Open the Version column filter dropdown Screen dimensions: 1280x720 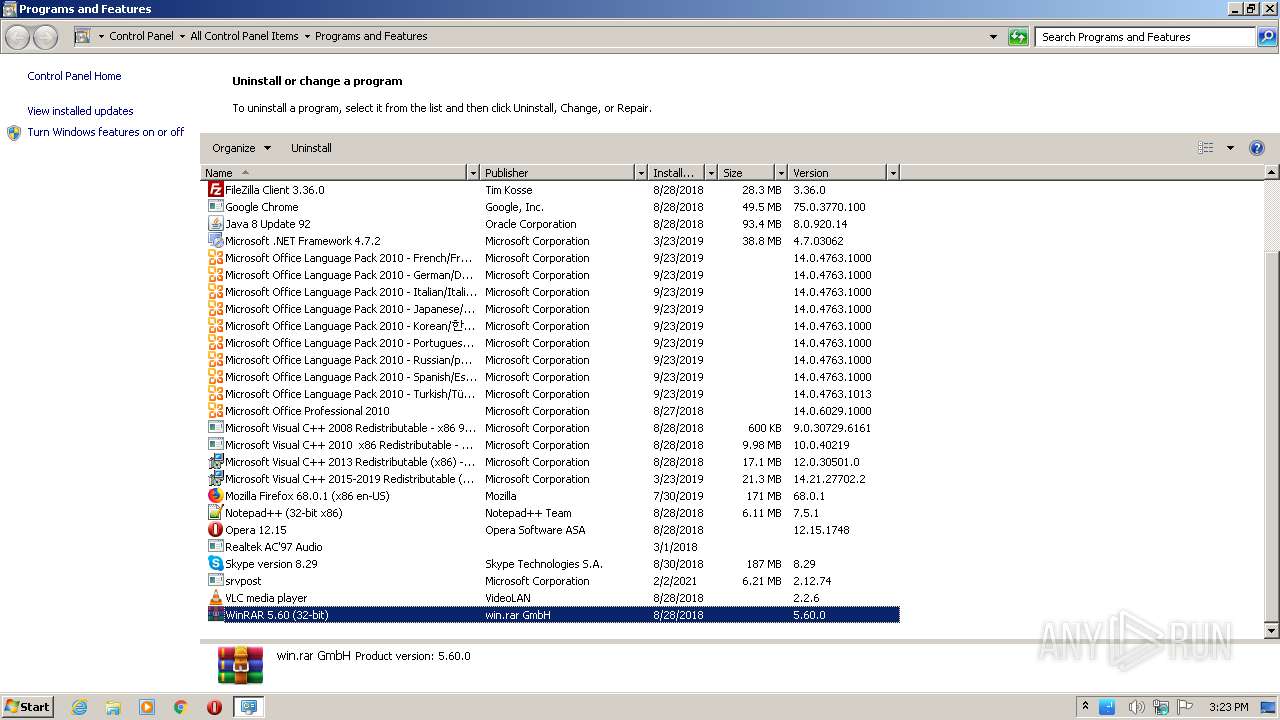893,173
